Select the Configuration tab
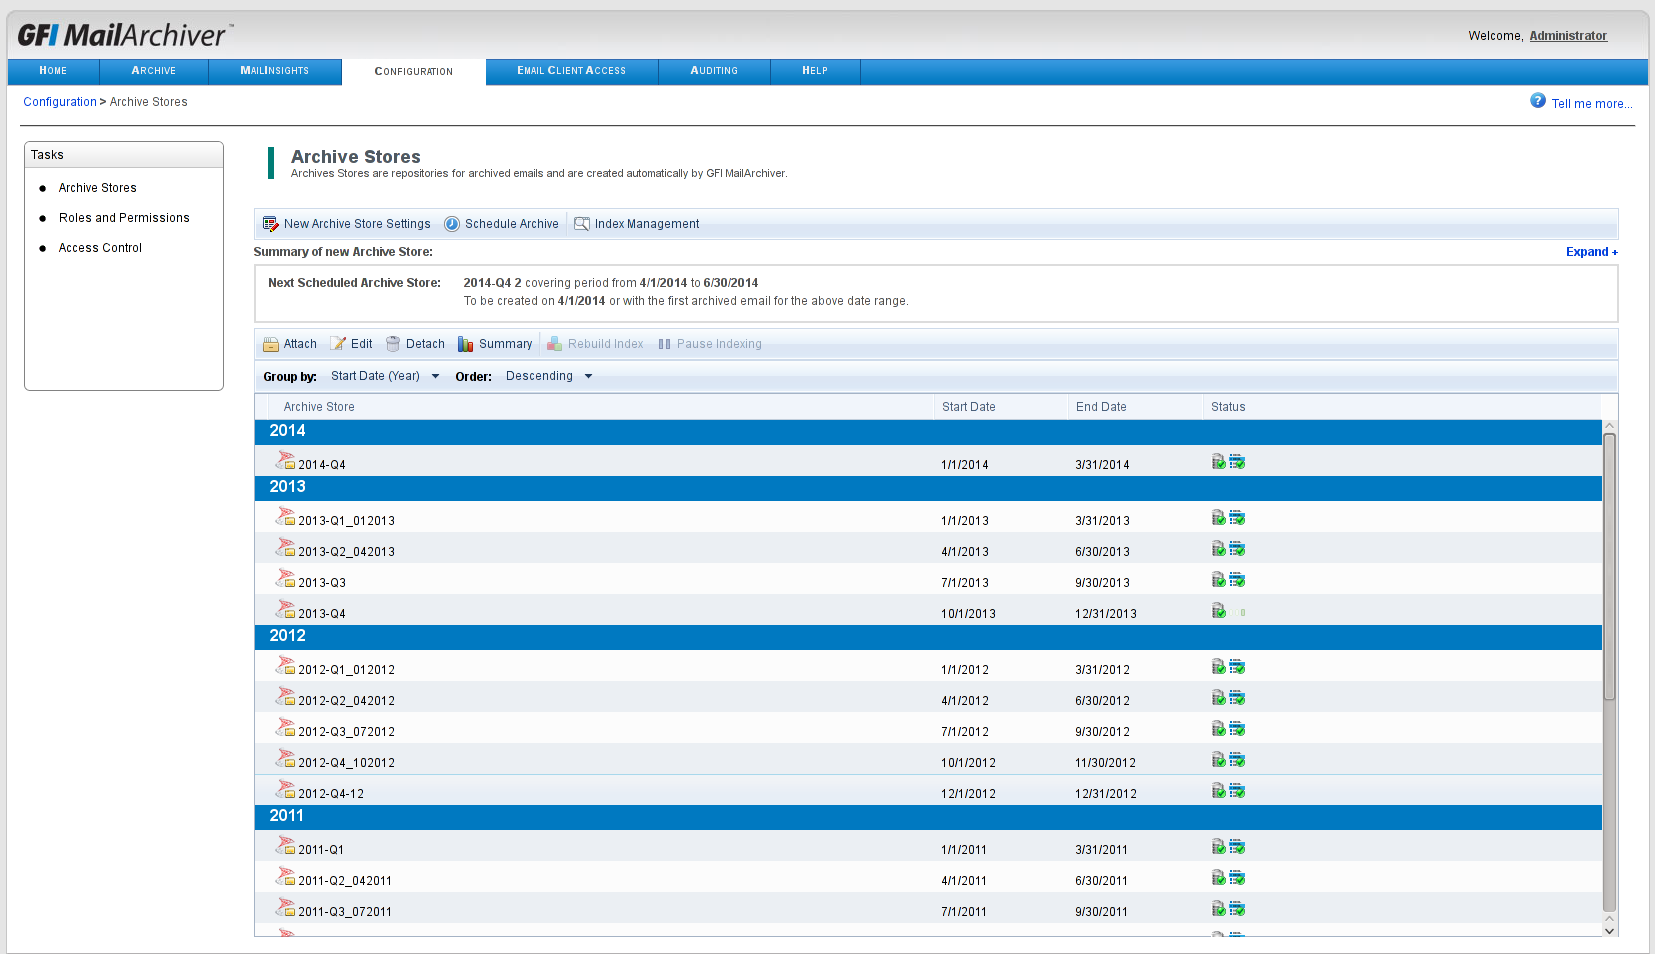Viewport: 1655px width, 954px height. point(414,72)
